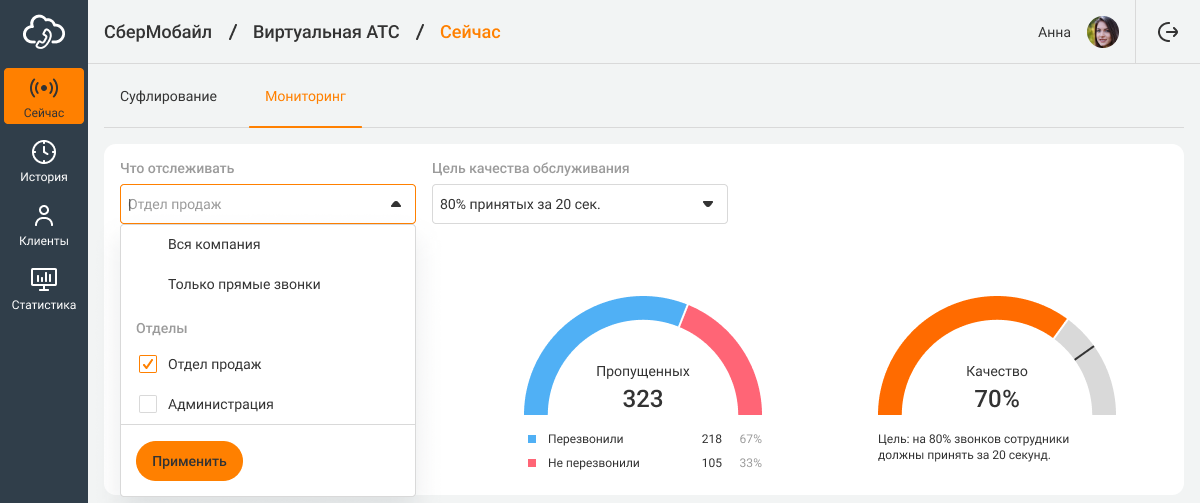Open the История clock icon

pos(44,152)
